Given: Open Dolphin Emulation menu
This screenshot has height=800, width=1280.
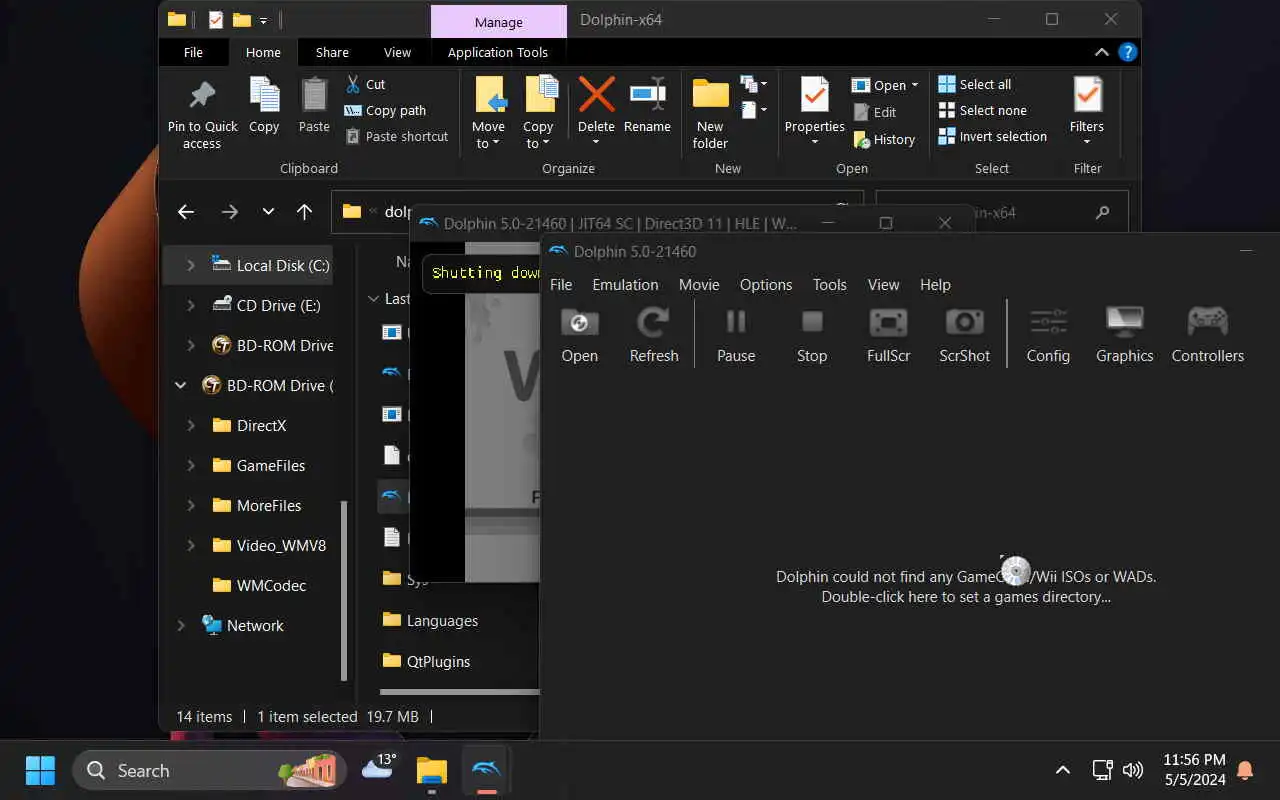Looking at the screenshot, I should point(625,285).
